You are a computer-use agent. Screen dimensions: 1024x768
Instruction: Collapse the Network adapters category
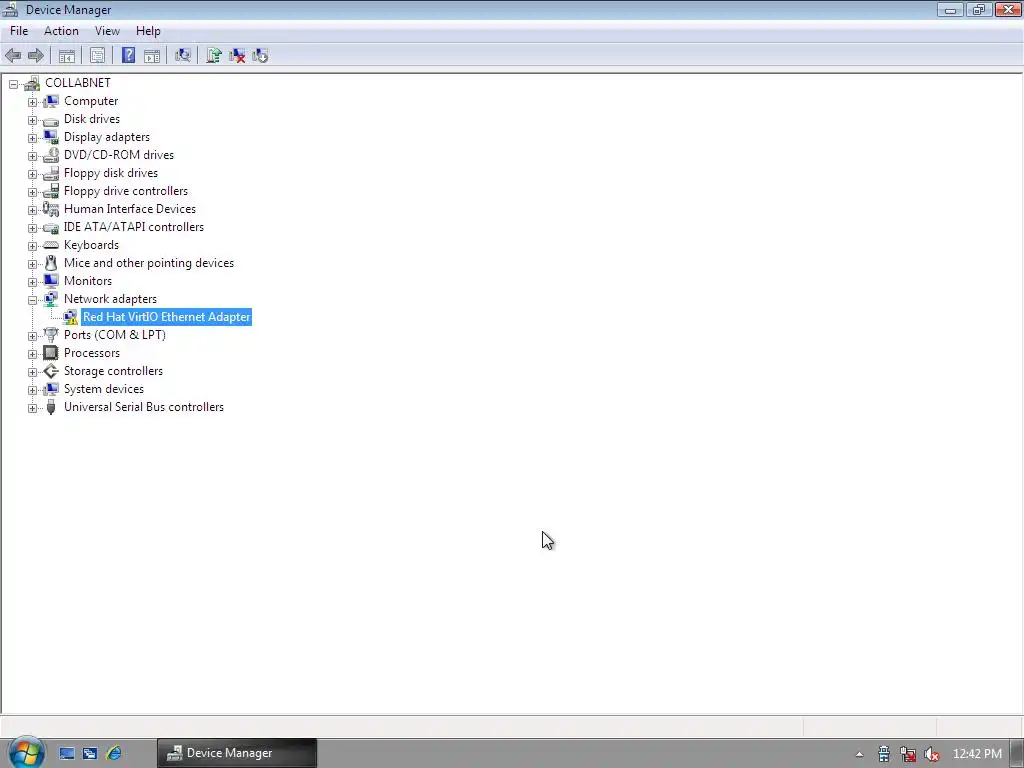point(33,300)
